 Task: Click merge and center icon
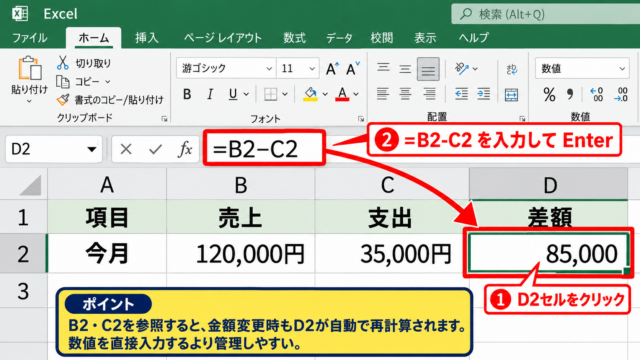511,95
